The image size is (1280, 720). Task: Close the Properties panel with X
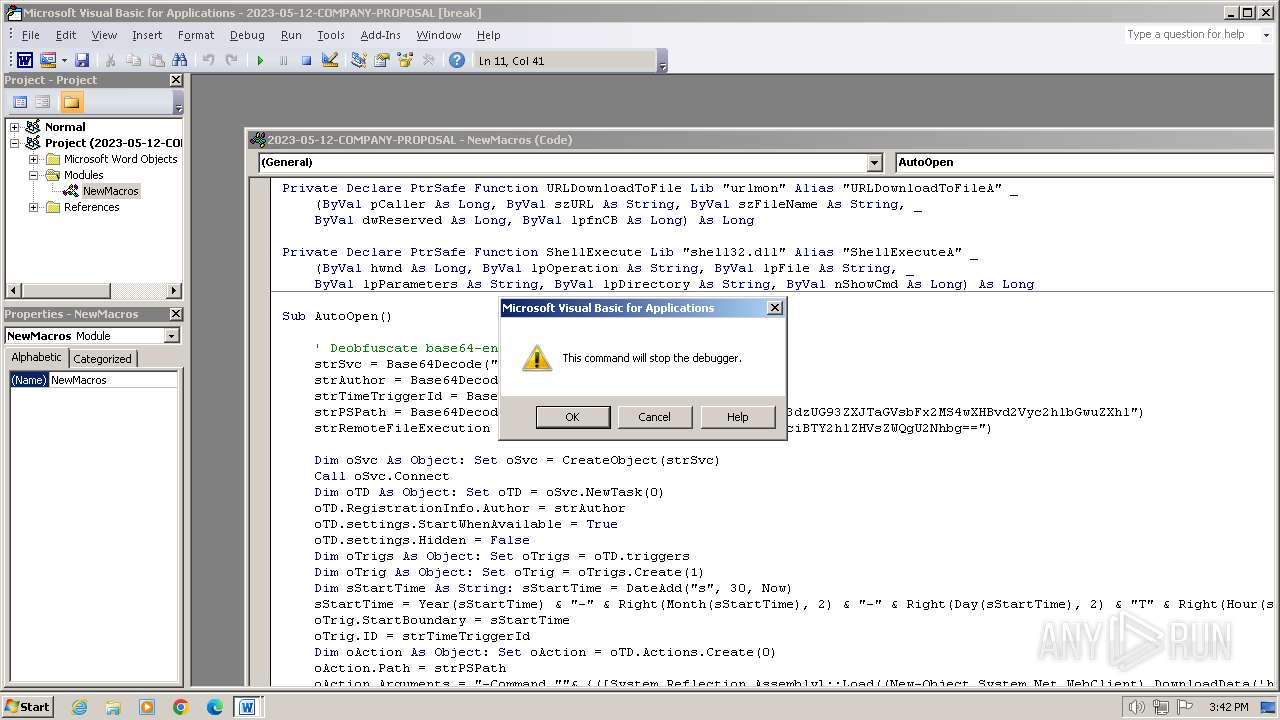point(176,314)
